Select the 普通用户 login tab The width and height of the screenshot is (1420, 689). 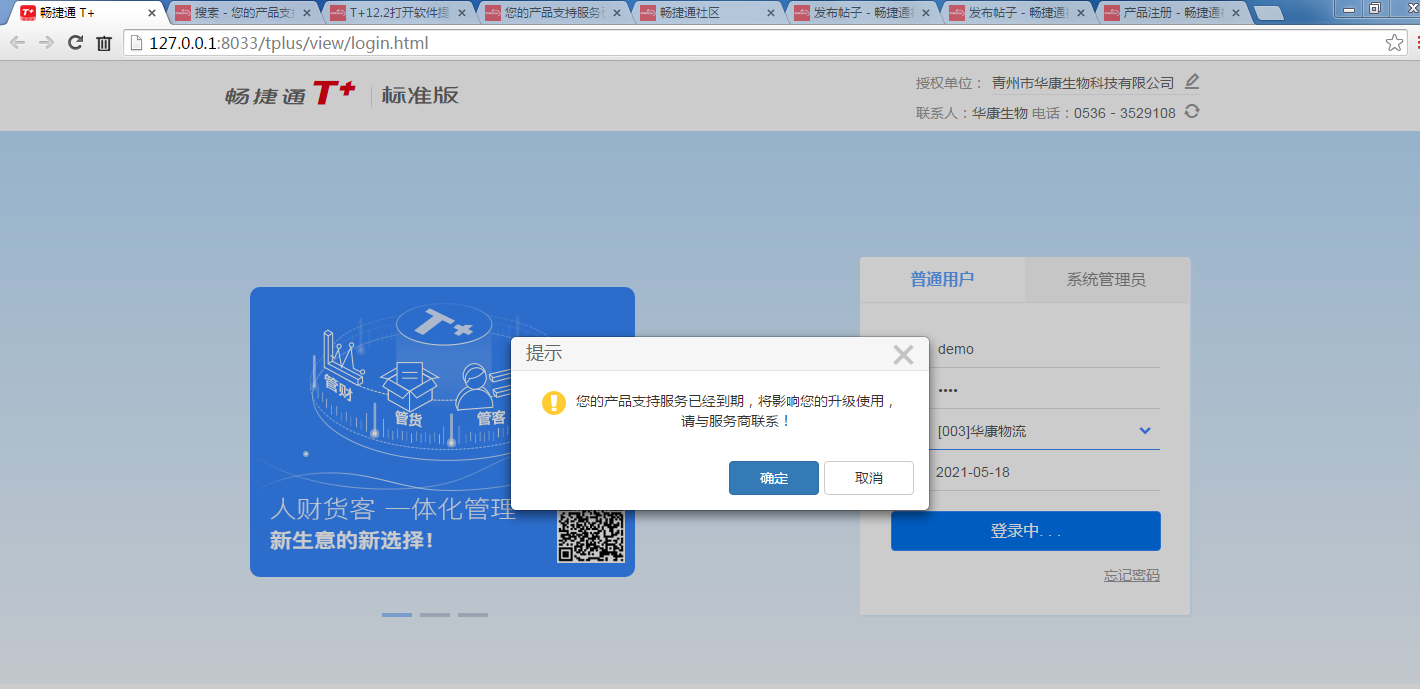(942, 280)
